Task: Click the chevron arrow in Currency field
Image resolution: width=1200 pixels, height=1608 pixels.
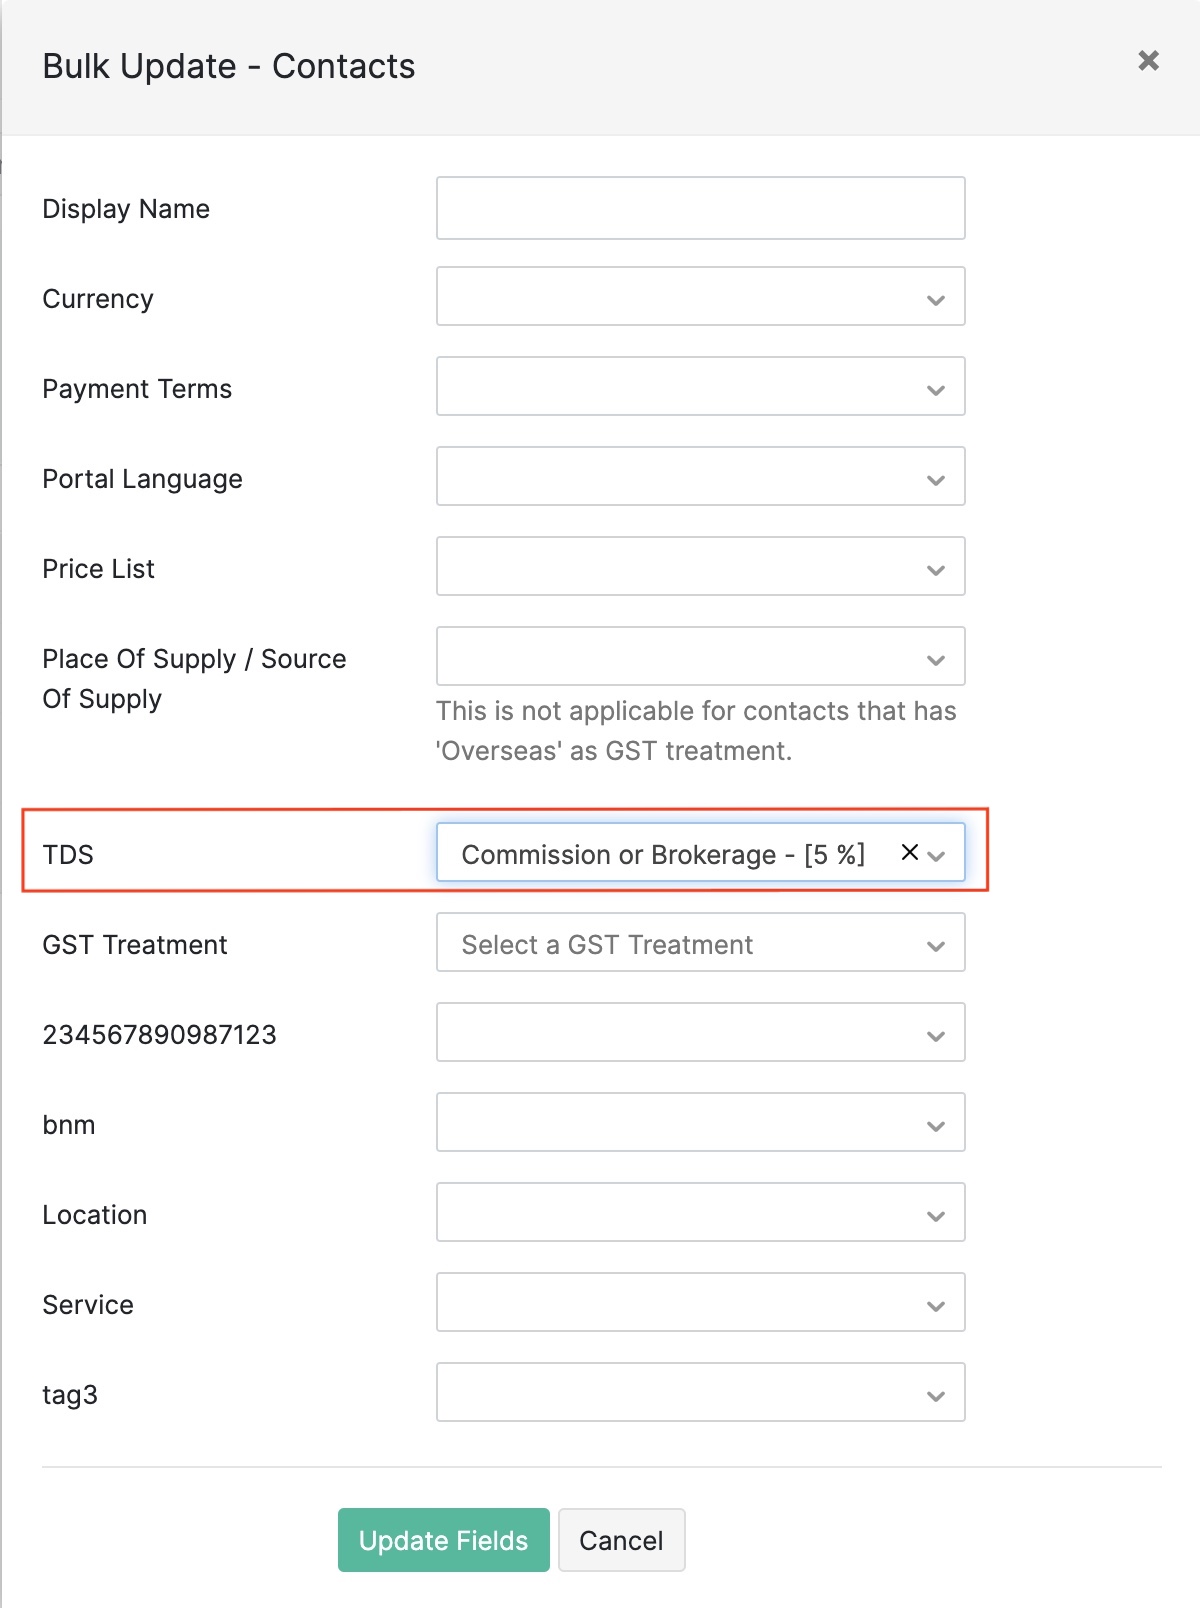Action: 936,300
